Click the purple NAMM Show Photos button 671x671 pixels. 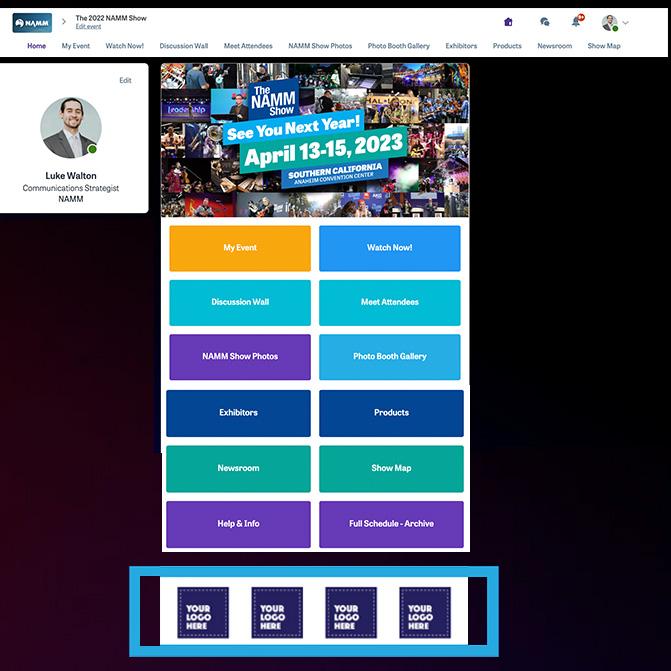coord(240,357)
